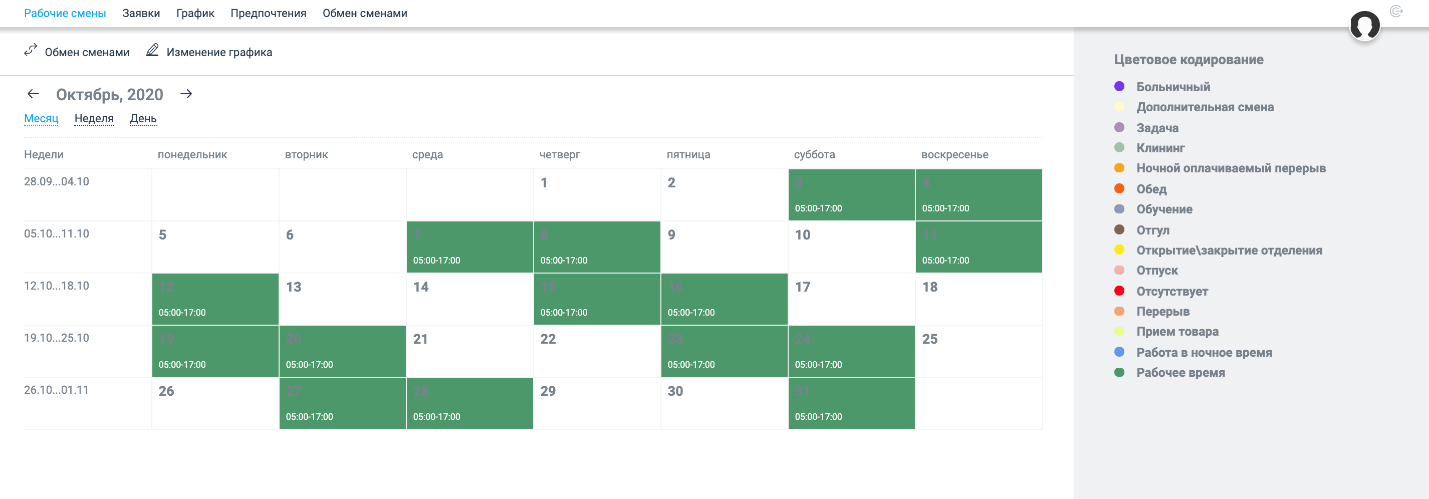Click the schedule change pencil icon
Viewport: 1429px width, 499px height.
[153, 50]
